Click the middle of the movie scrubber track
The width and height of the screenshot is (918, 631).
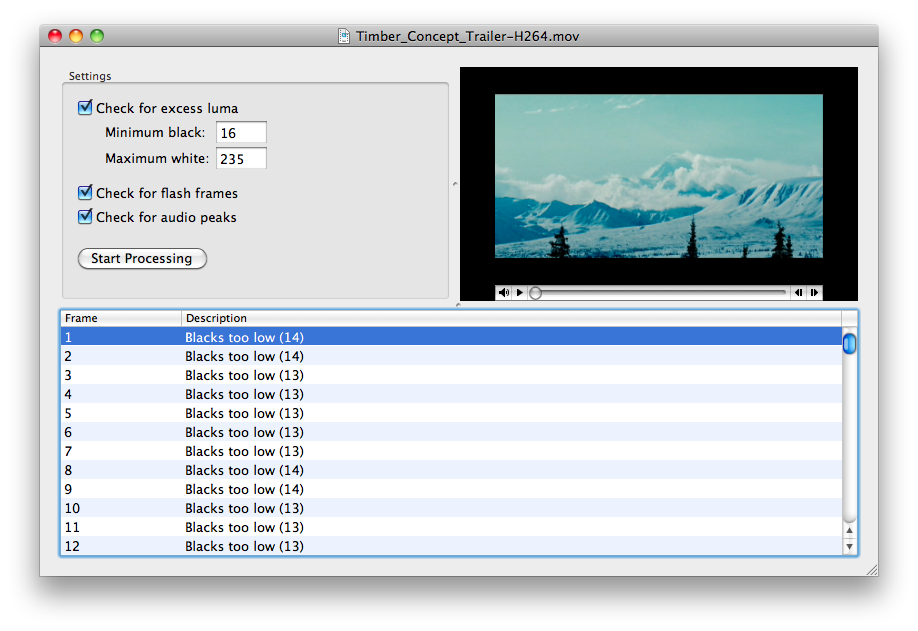(x=658, y=292)
